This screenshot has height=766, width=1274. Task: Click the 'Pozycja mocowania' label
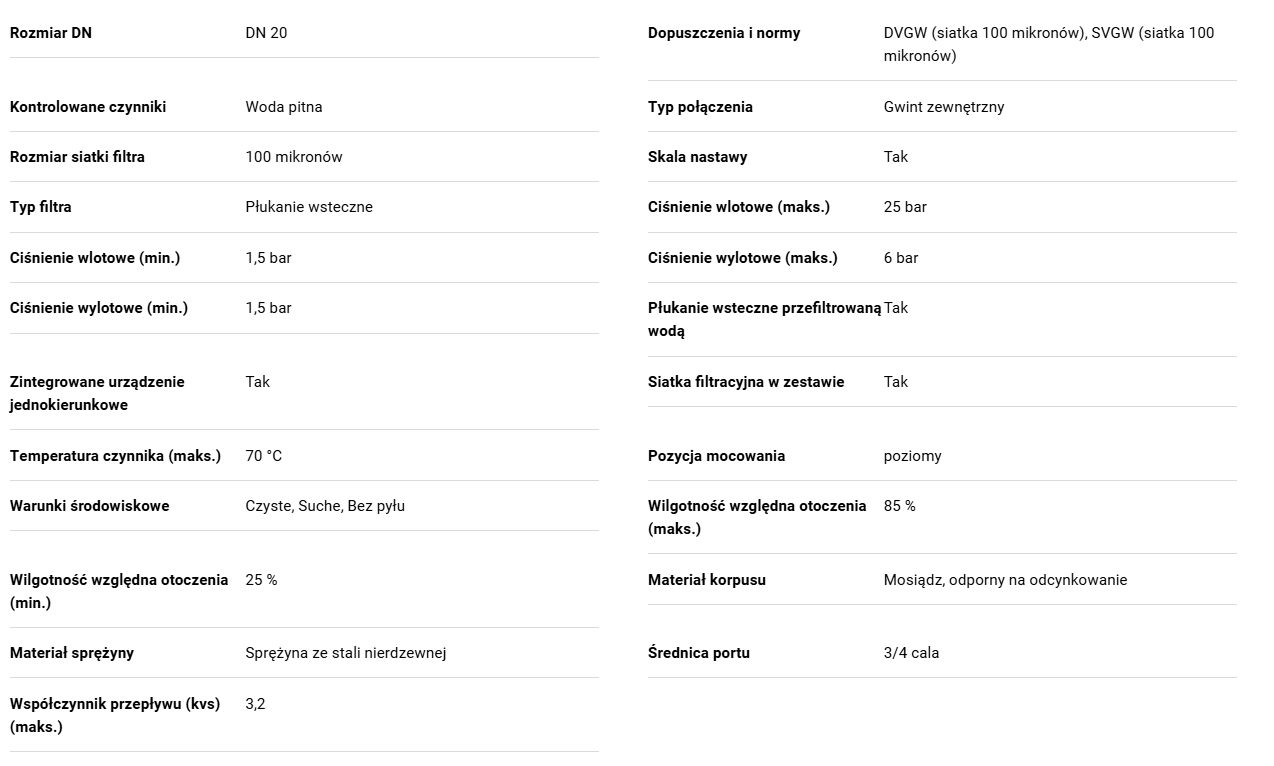coord(717,456)
